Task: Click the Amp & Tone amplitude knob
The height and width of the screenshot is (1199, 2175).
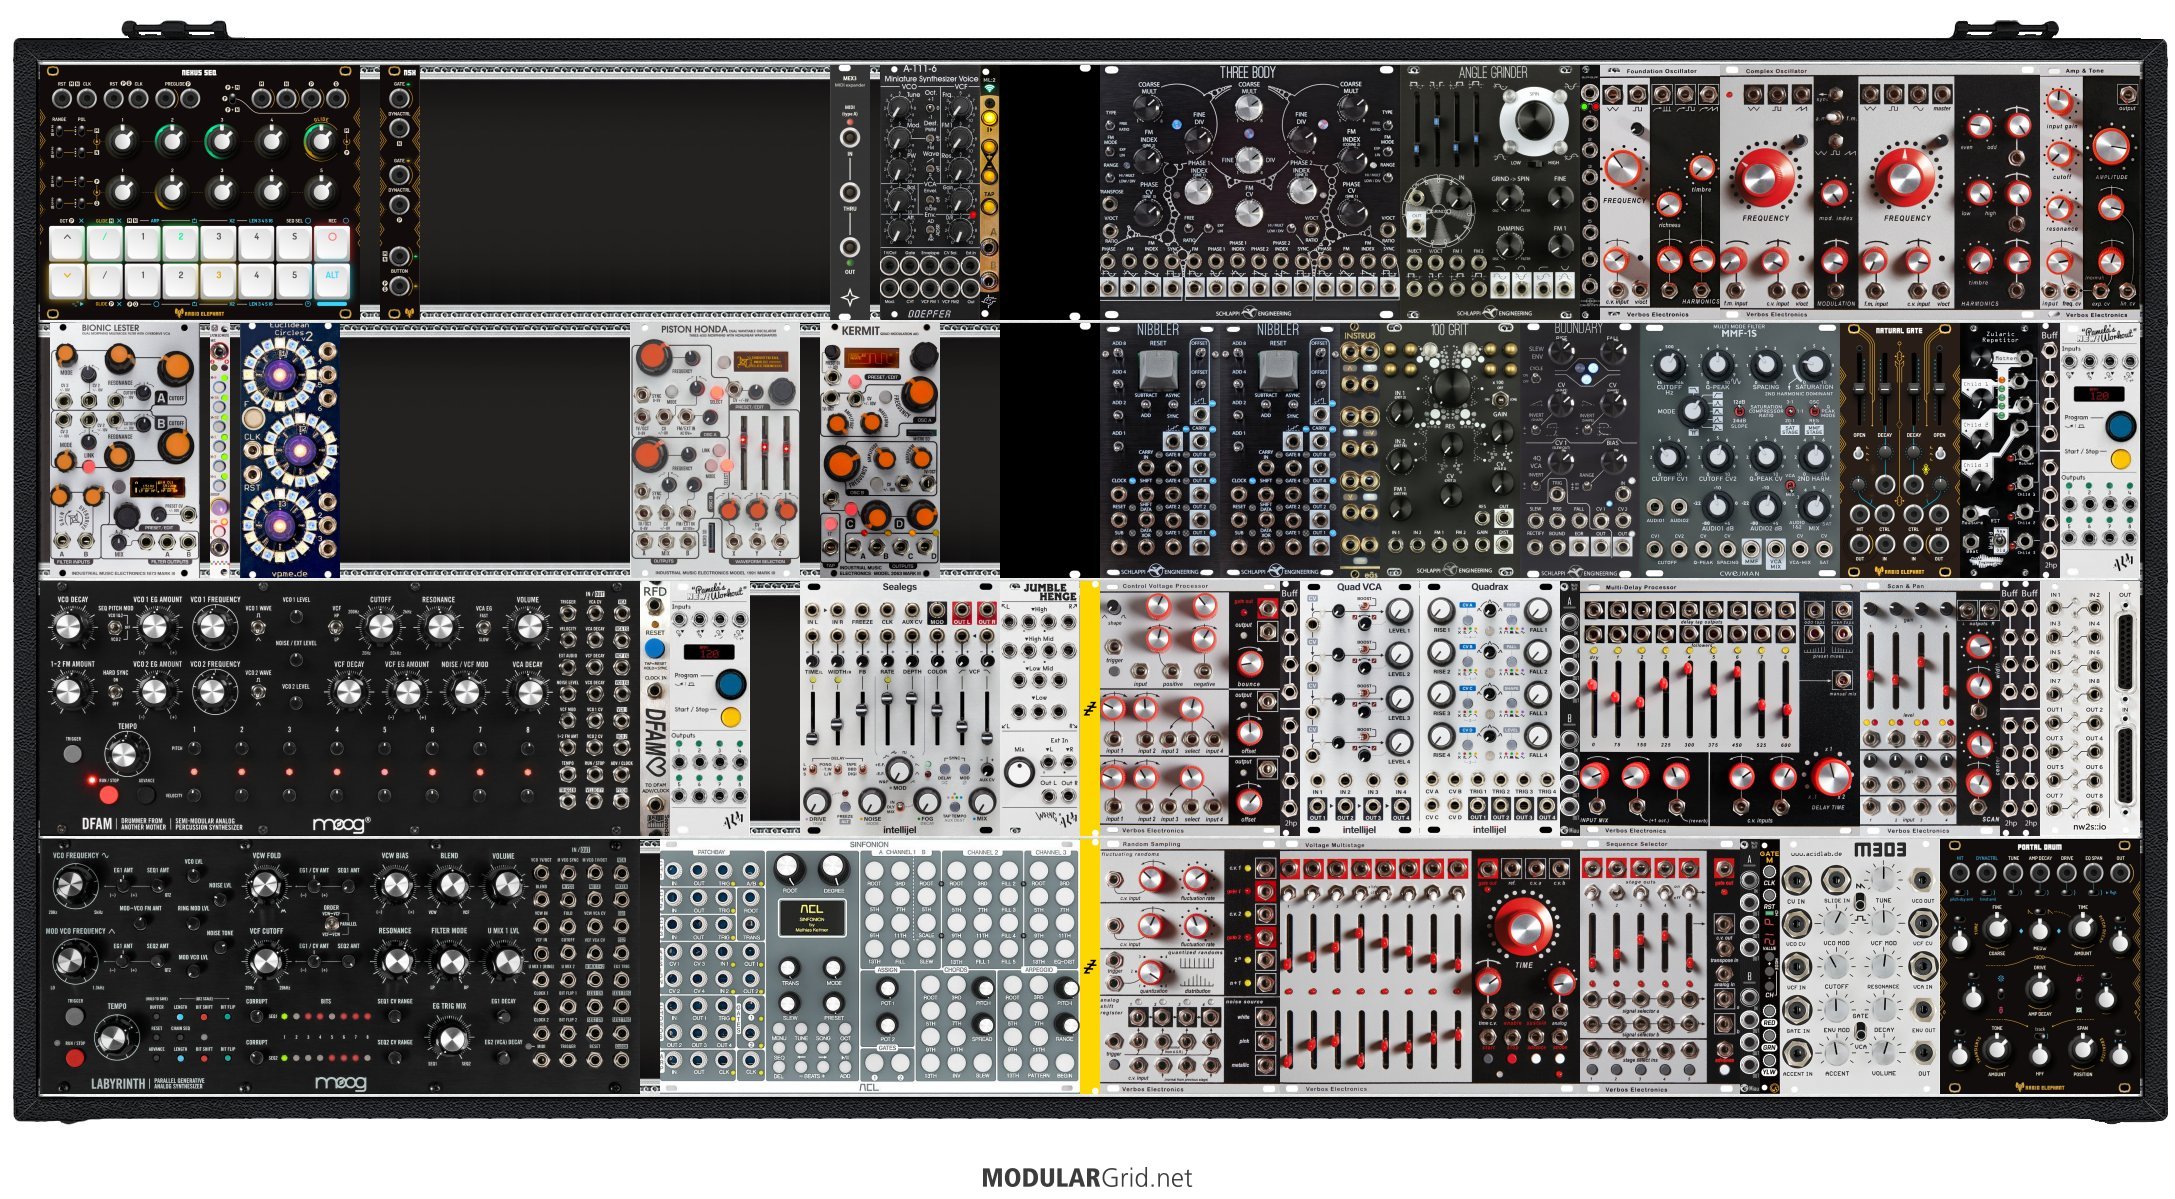Action: (2111, 147)
